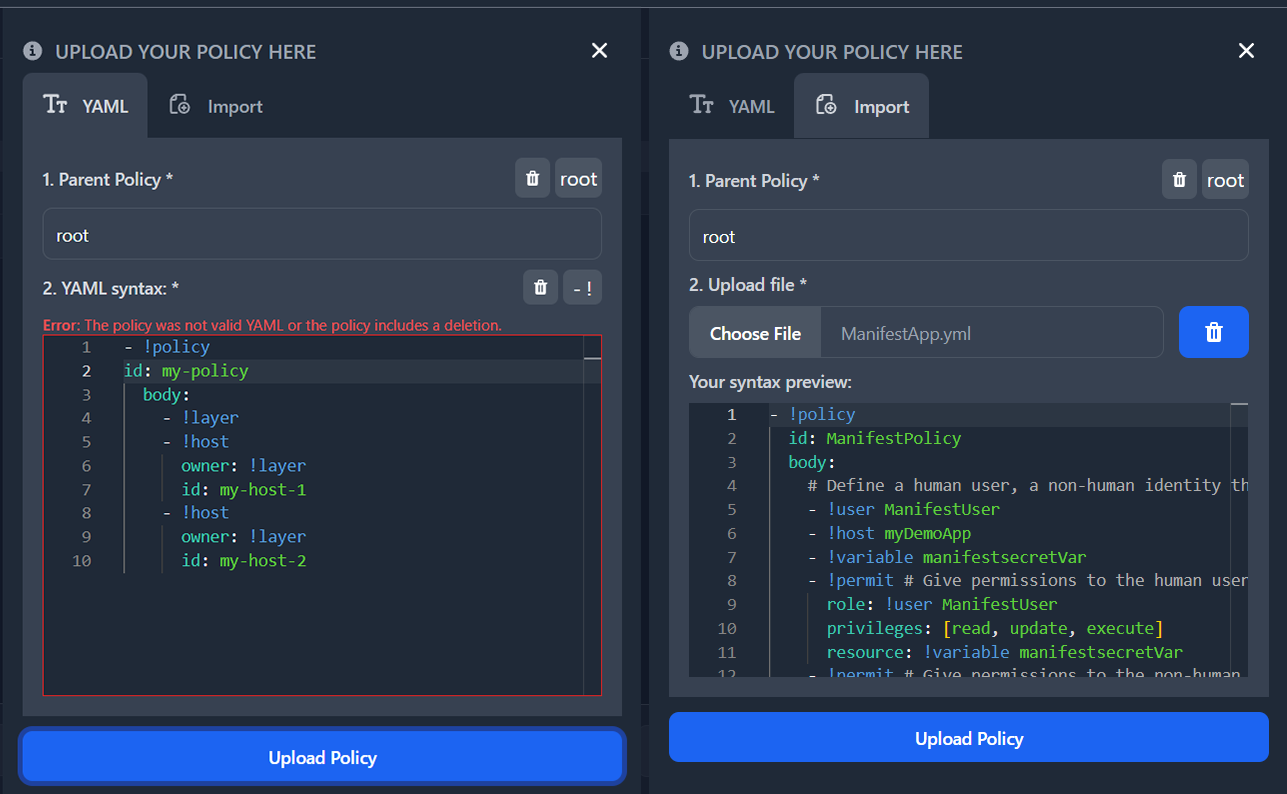Click line number 8 in syntax preview
The image size is (1287, 794).
(732, 580)
